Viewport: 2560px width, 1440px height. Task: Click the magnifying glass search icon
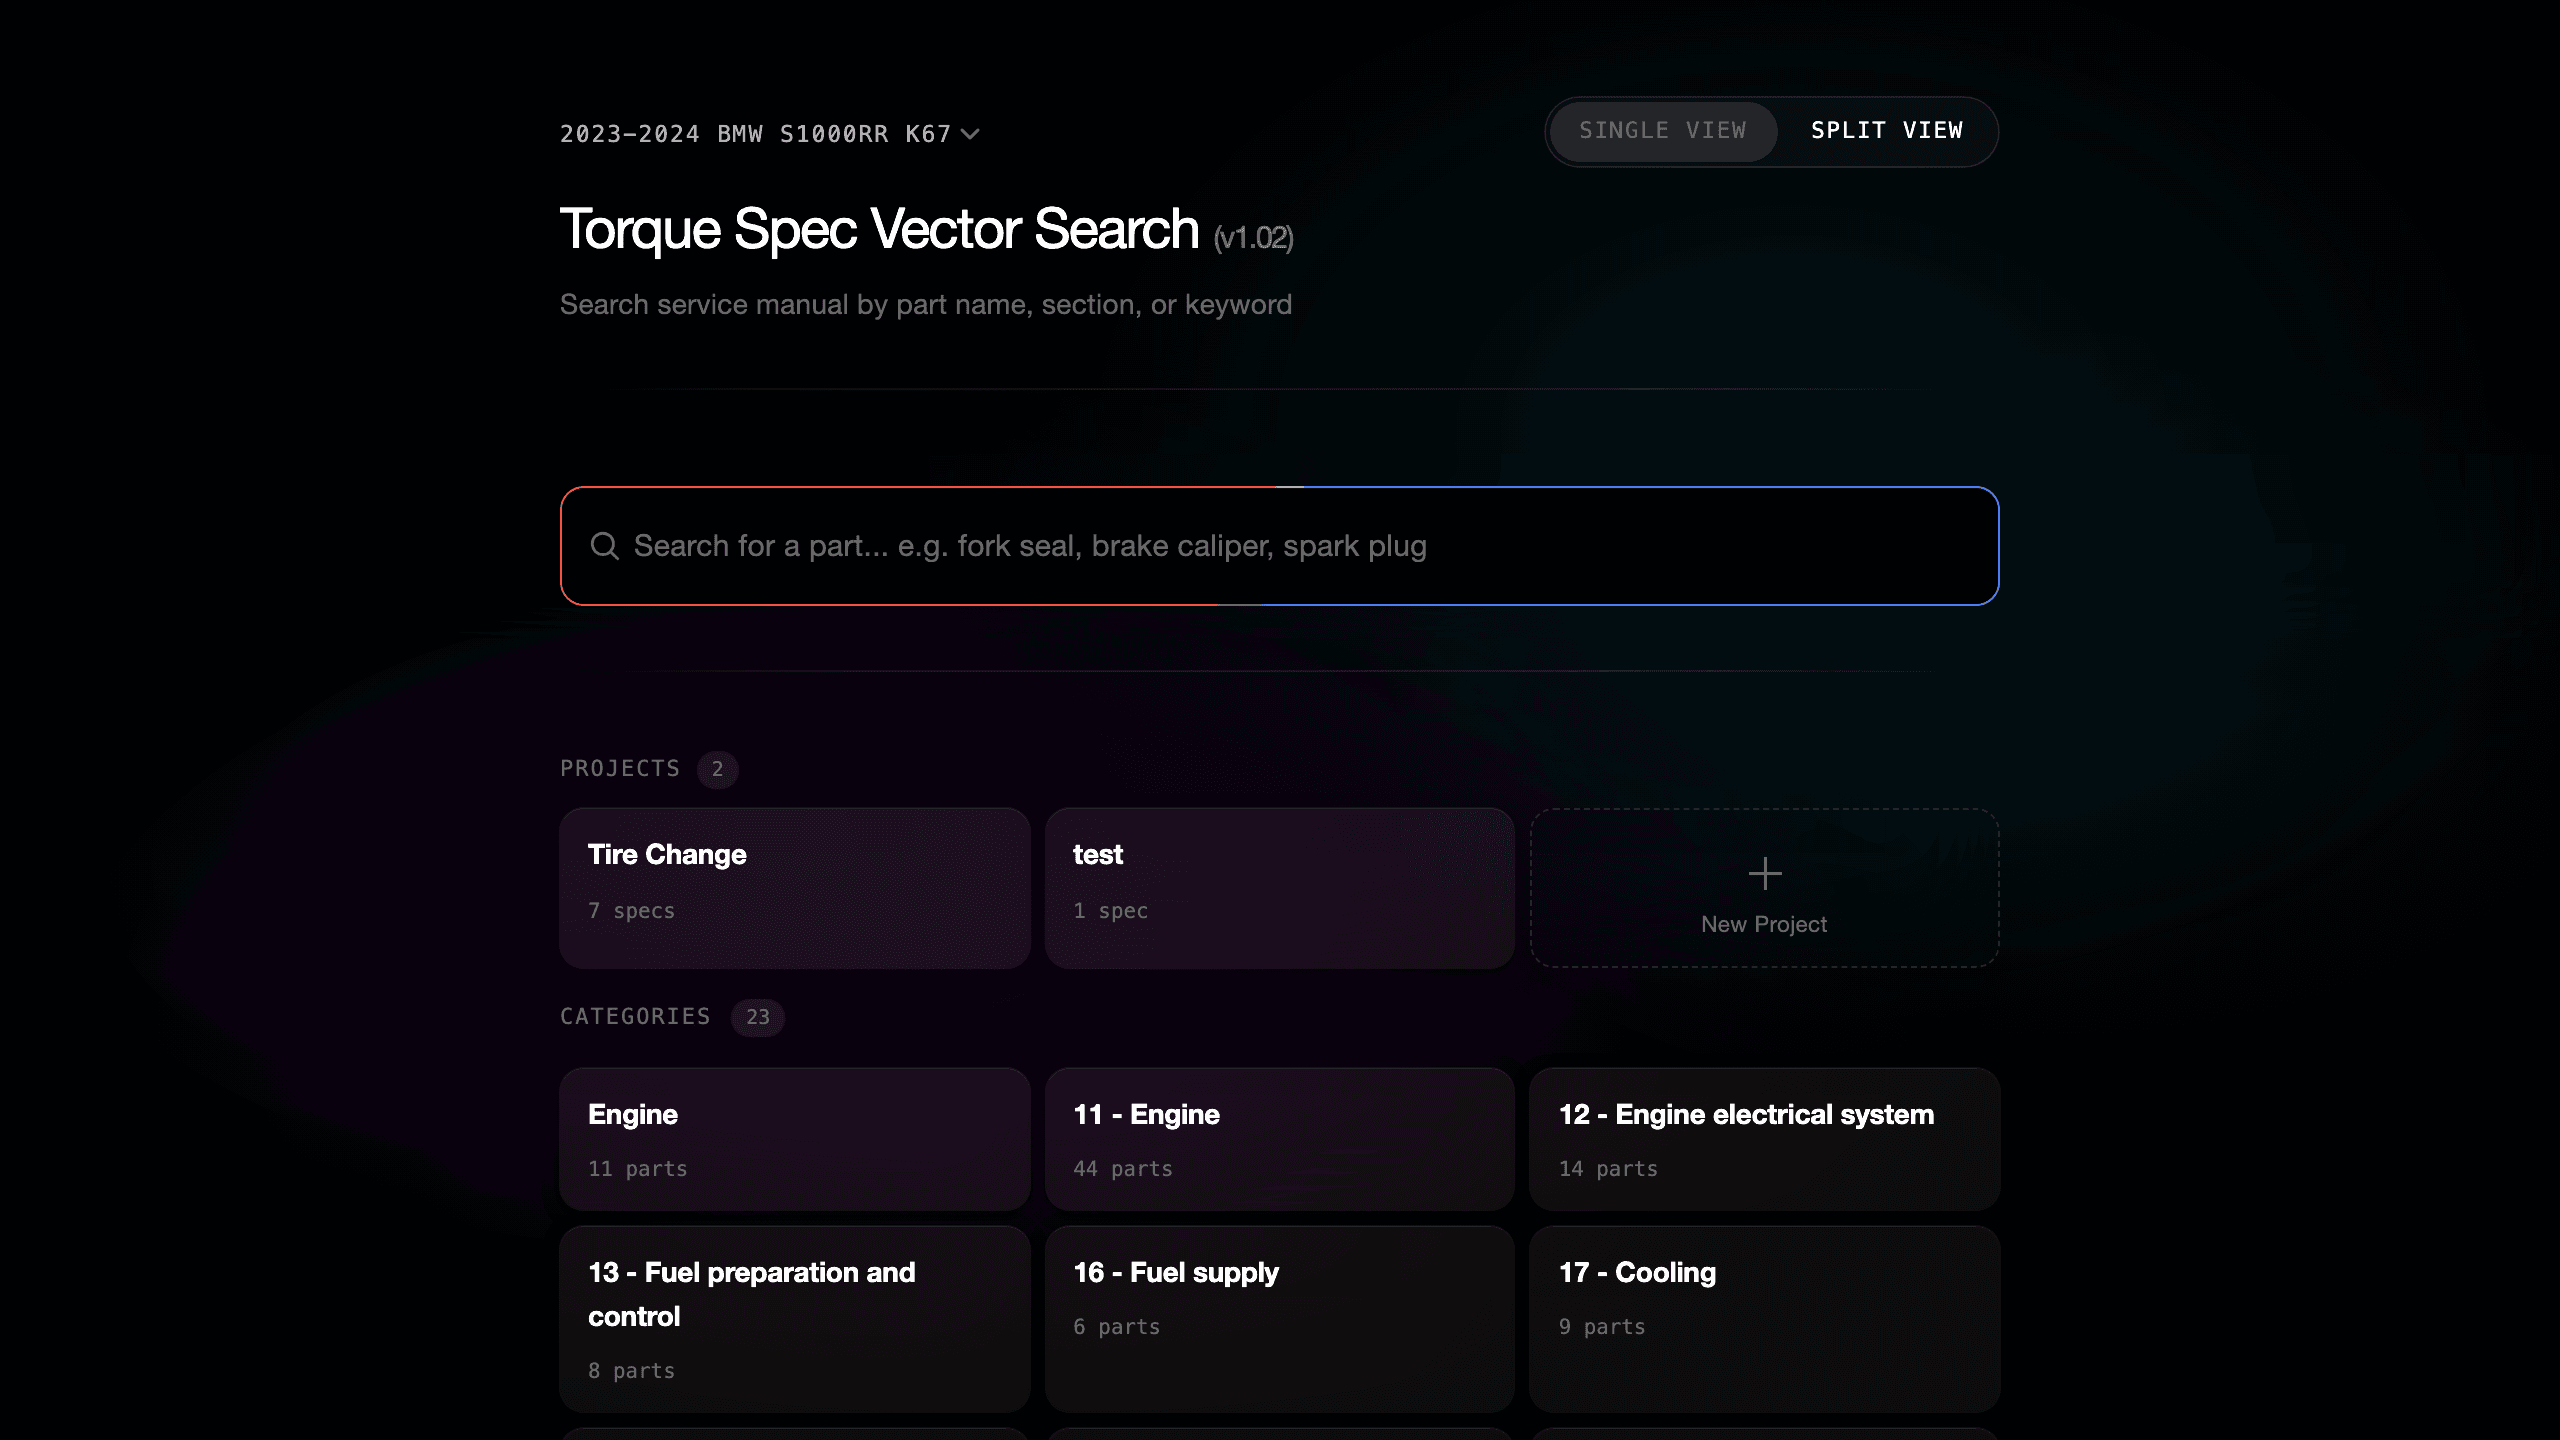[604, 546]
